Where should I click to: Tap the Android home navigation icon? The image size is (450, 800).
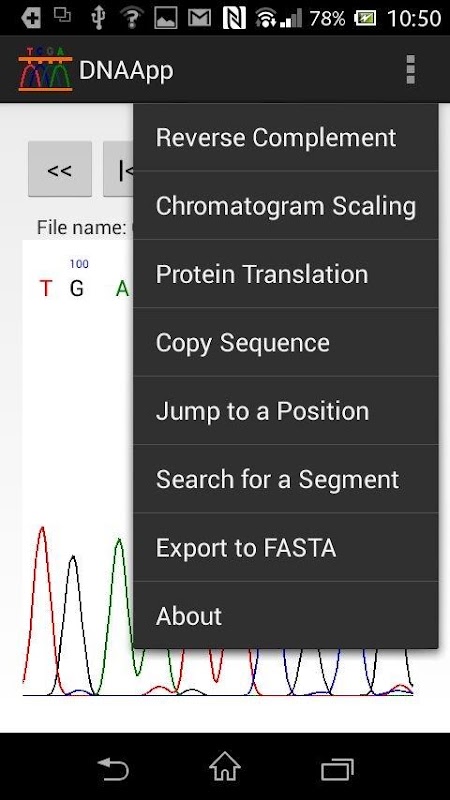tap(225, 766)
